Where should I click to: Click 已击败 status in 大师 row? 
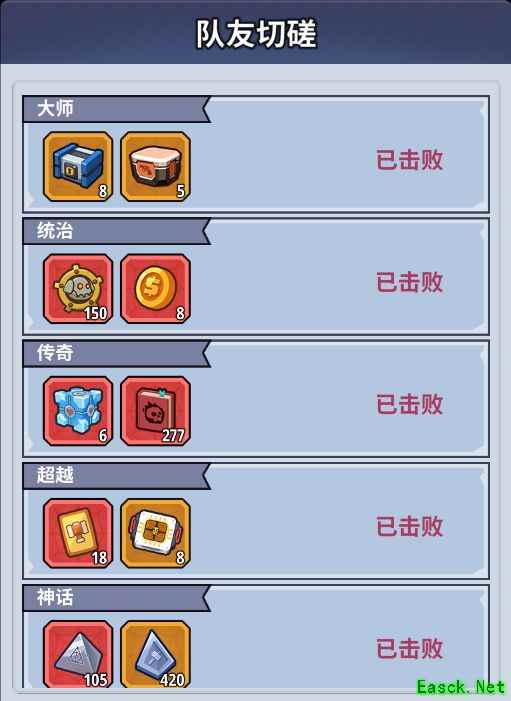[x=410, y=160]
